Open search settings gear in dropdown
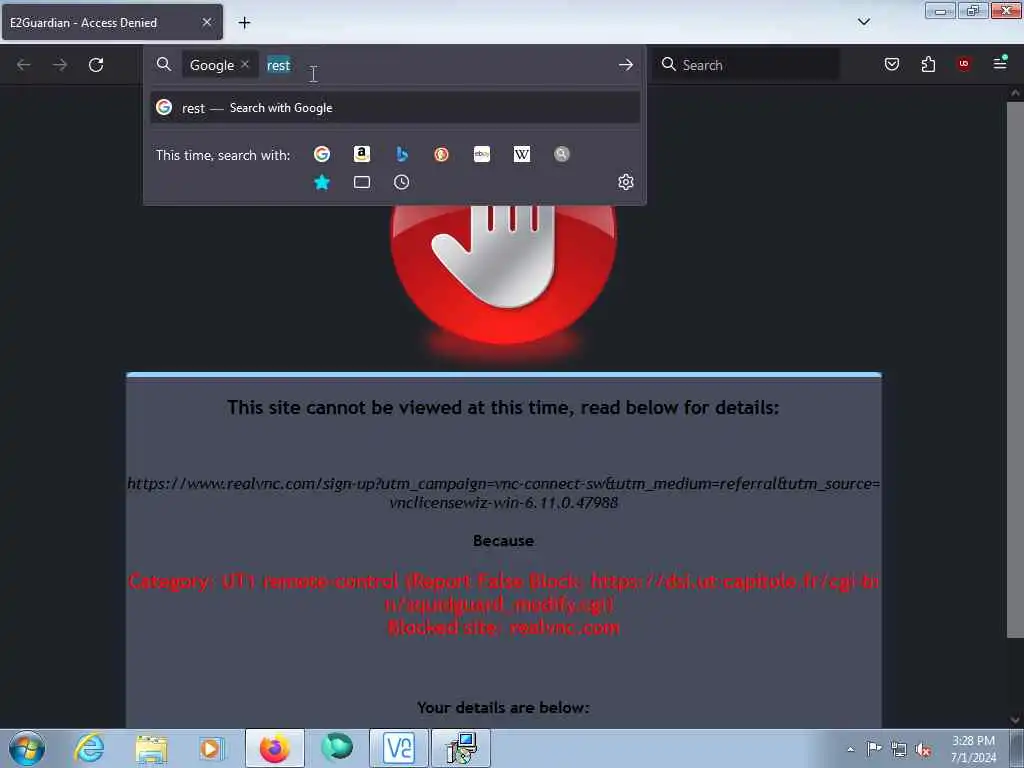This screenshot has height=768, width=1024. 626,182
